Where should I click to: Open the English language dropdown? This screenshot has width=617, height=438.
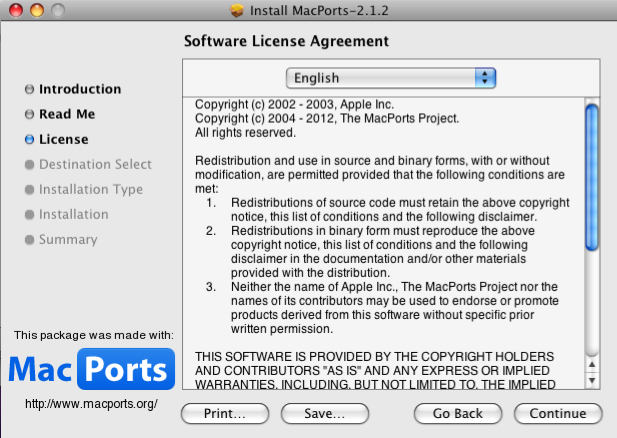pyautogui.click(x=390, y=78)
